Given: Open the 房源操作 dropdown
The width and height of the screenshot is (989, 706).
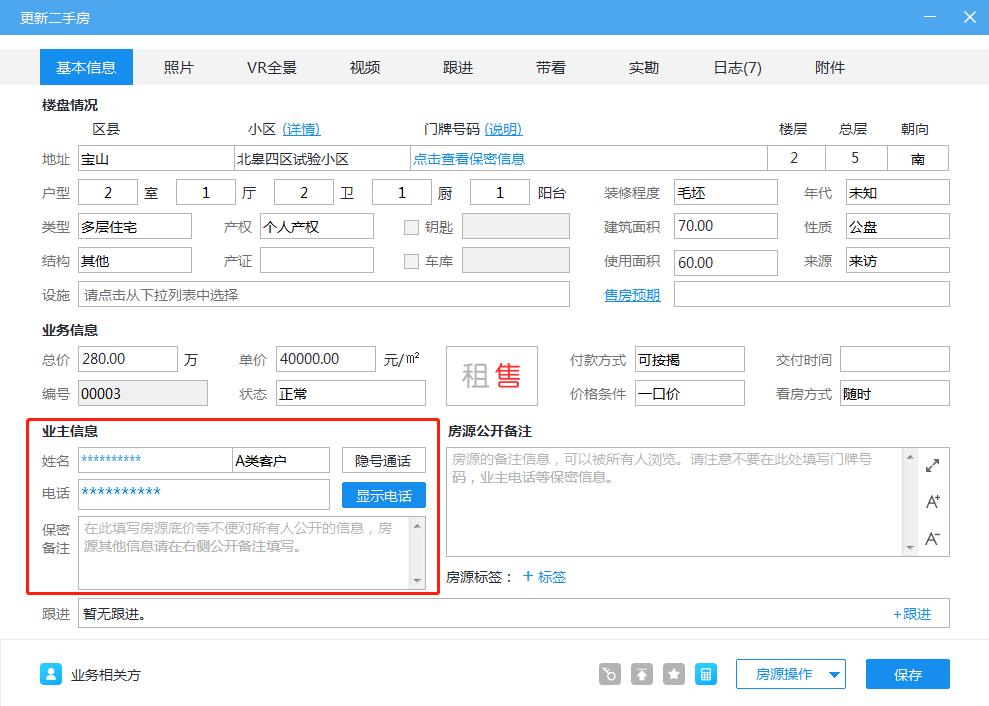Looking at the screenshot, I should coord(790,674).
